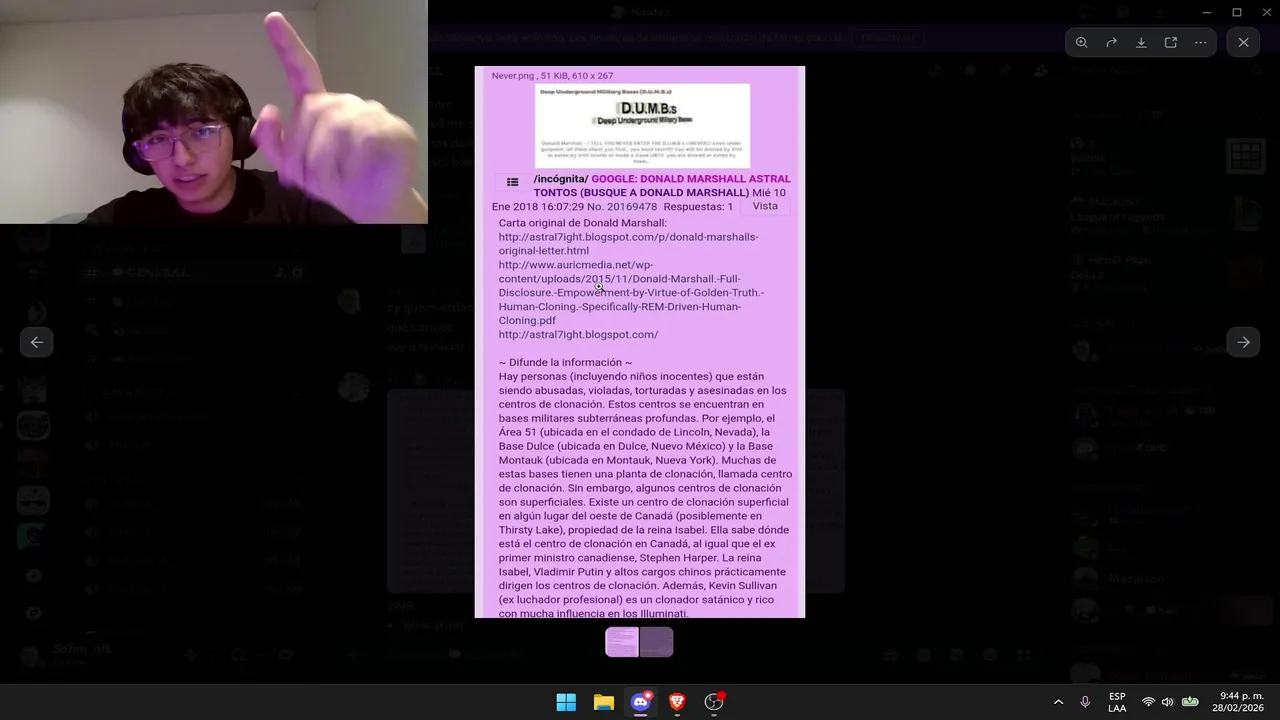Click the microphone icon in system tray
The height and width of the screenshot is (720, 1280).
(1085, 702)
